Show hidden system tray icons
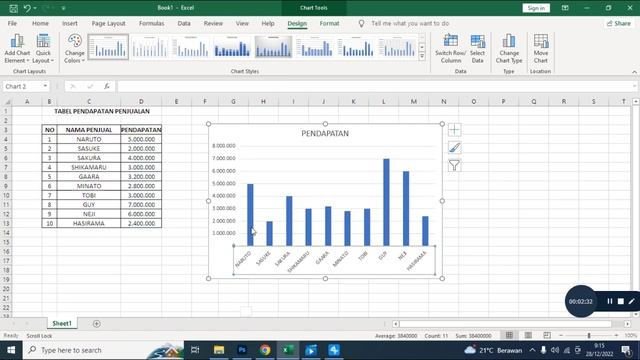 point(532,350)
